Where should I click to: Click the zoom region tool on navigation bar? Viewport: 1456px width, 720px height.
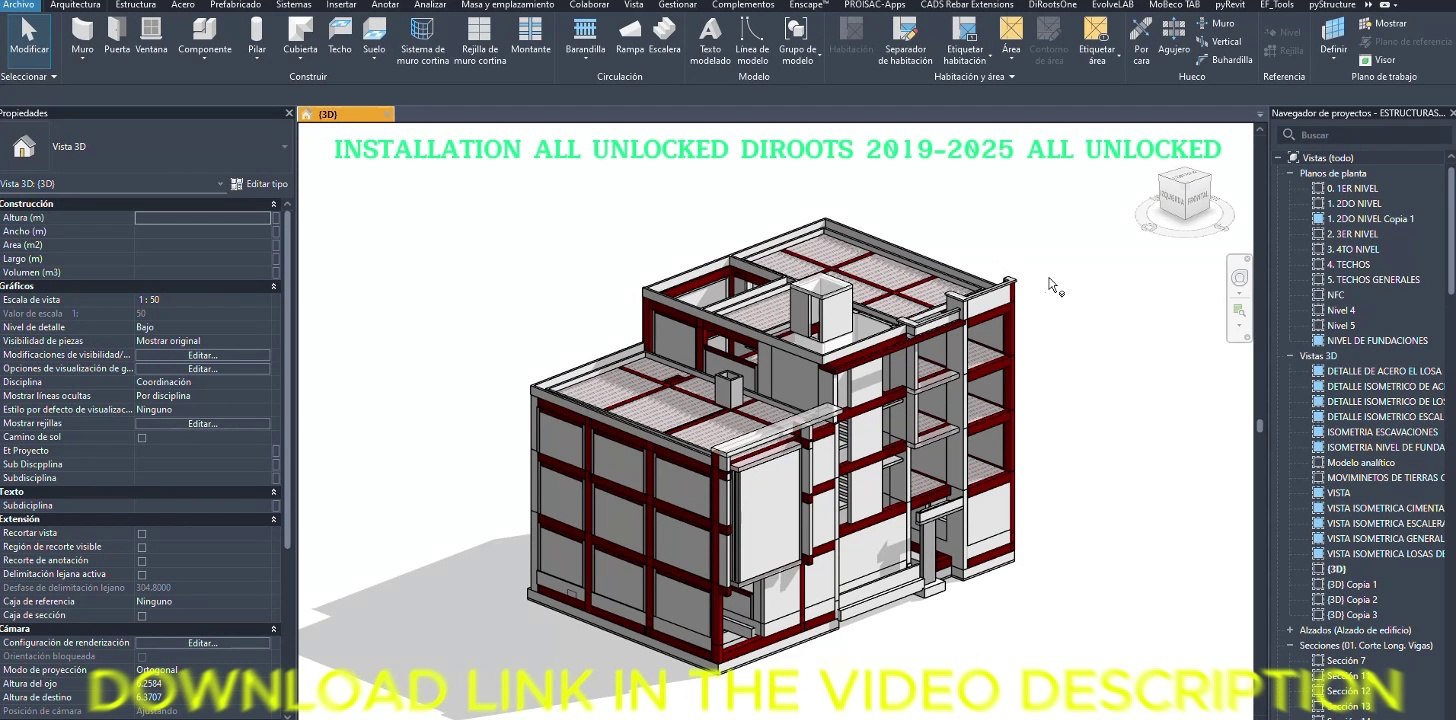(x=1240, y=310)
